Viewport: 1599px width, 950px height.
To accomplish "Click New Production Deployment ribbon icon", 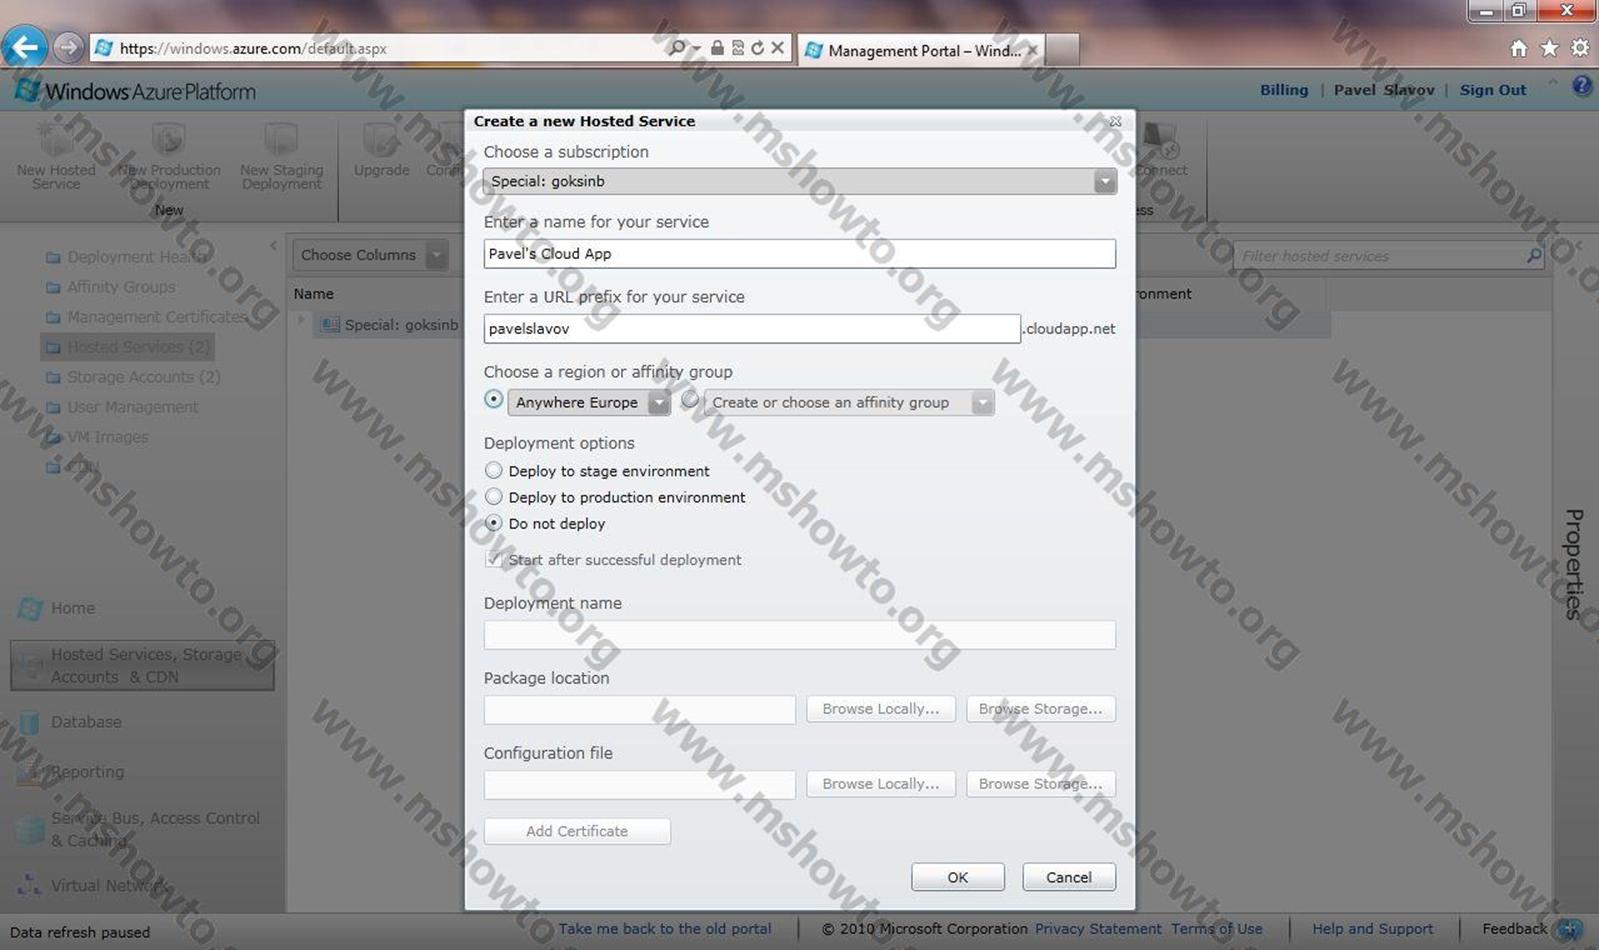I will (169, 156).
